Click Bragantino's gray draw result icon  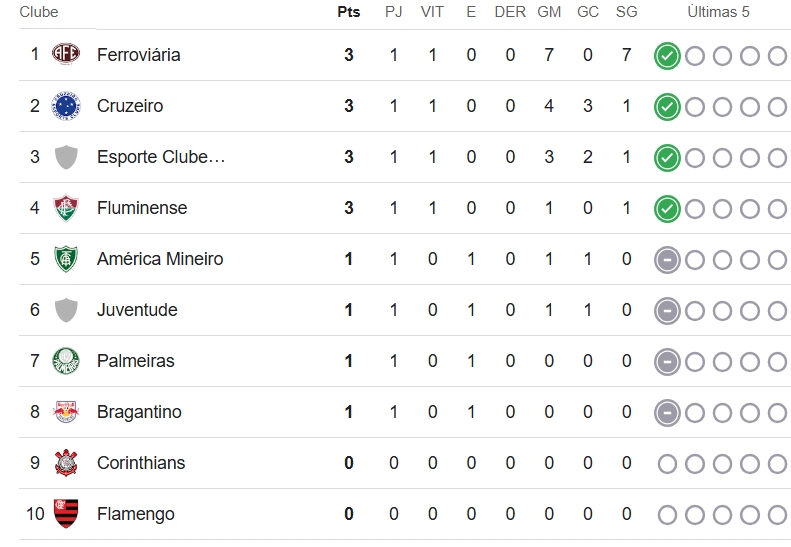click(667, 413)
